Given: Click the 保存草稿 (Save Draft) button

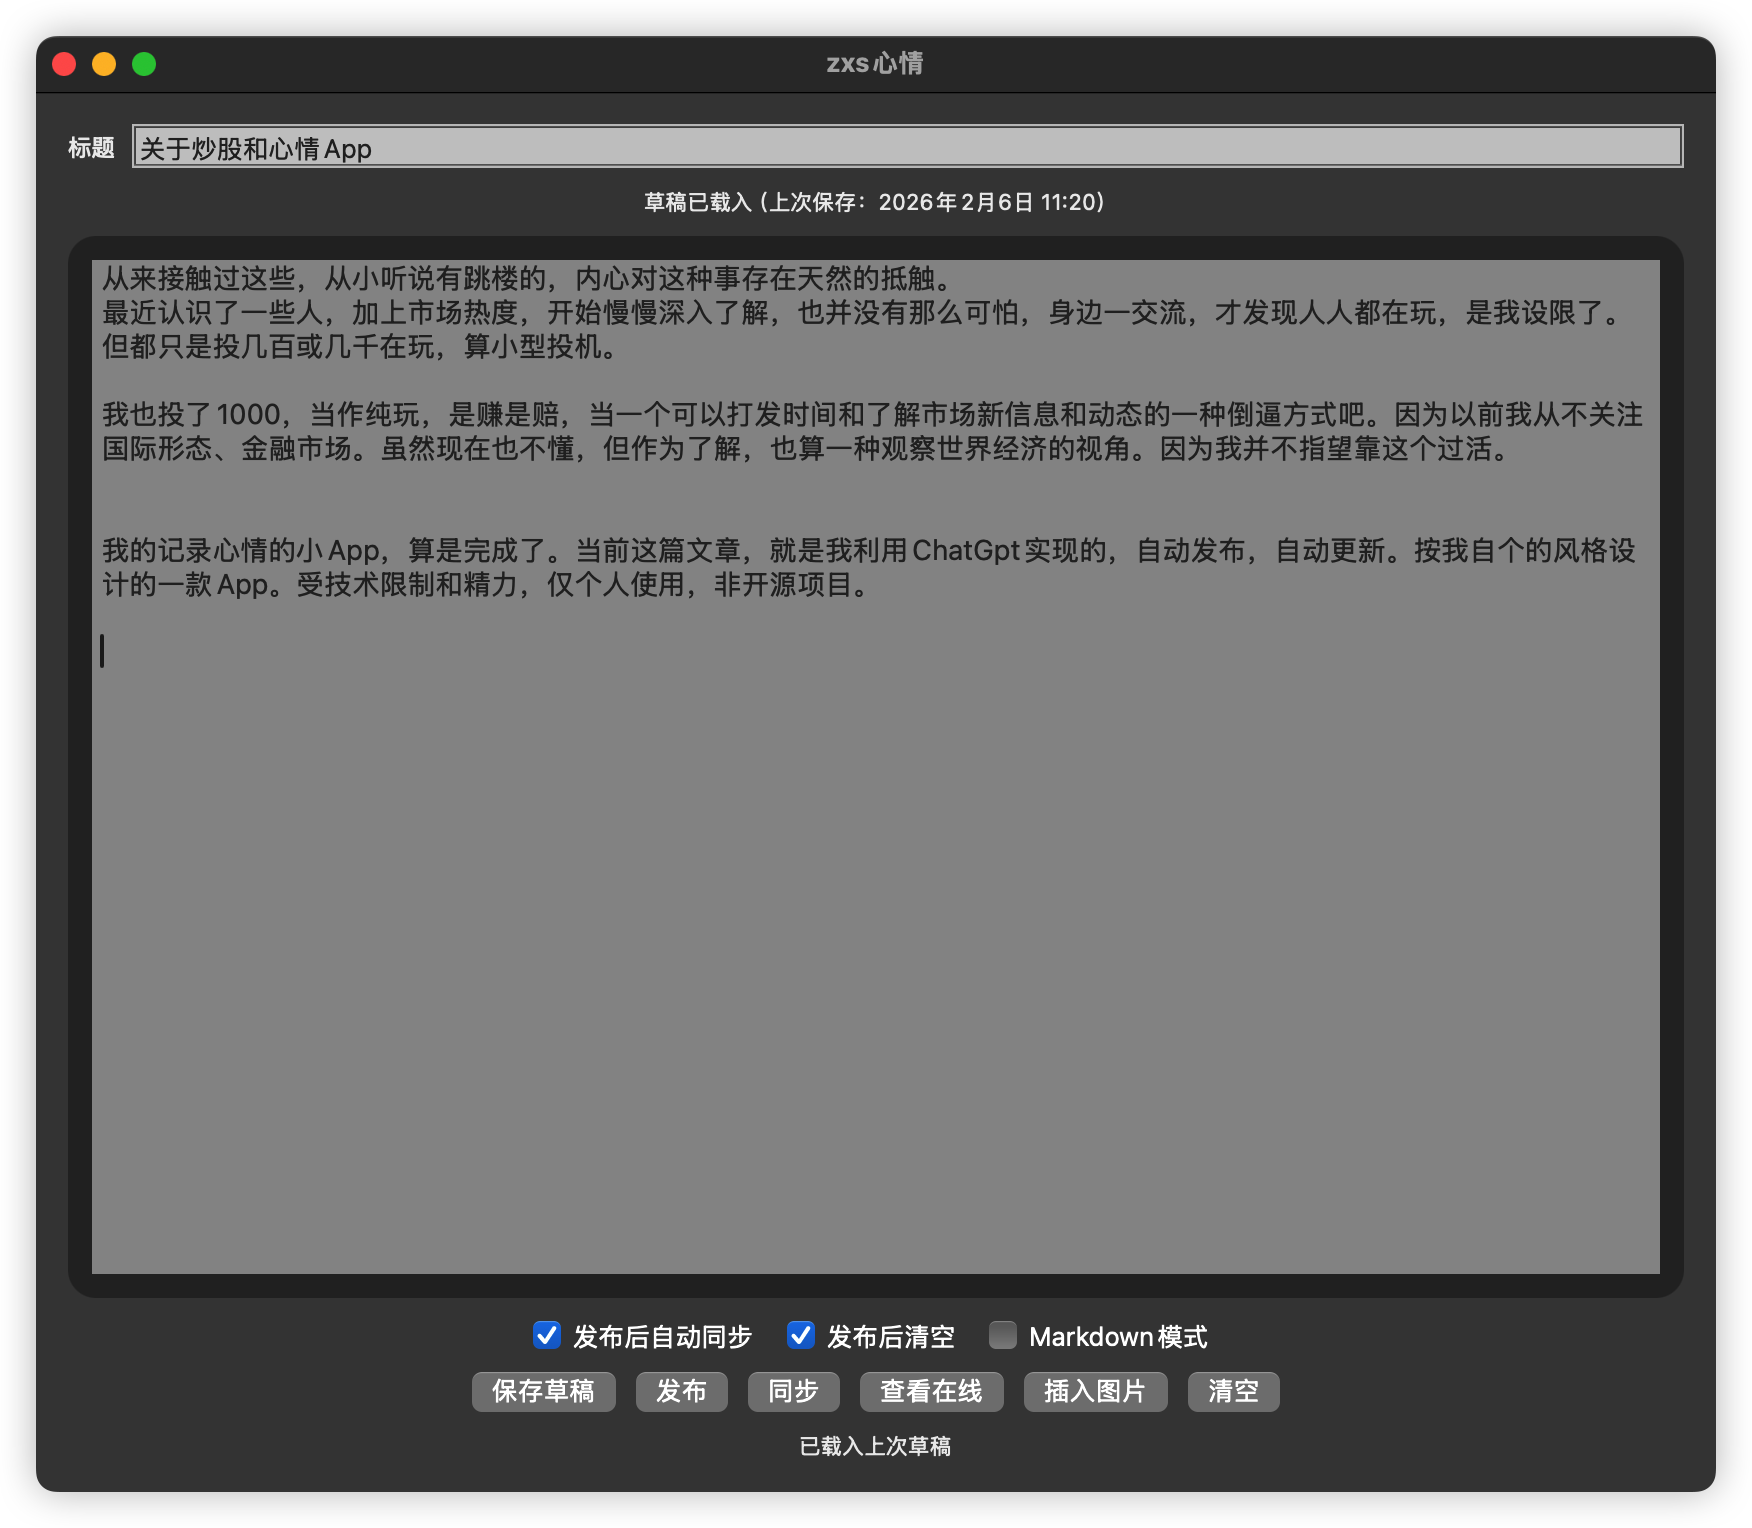Looking at the screenshot, I should 544,1391.
